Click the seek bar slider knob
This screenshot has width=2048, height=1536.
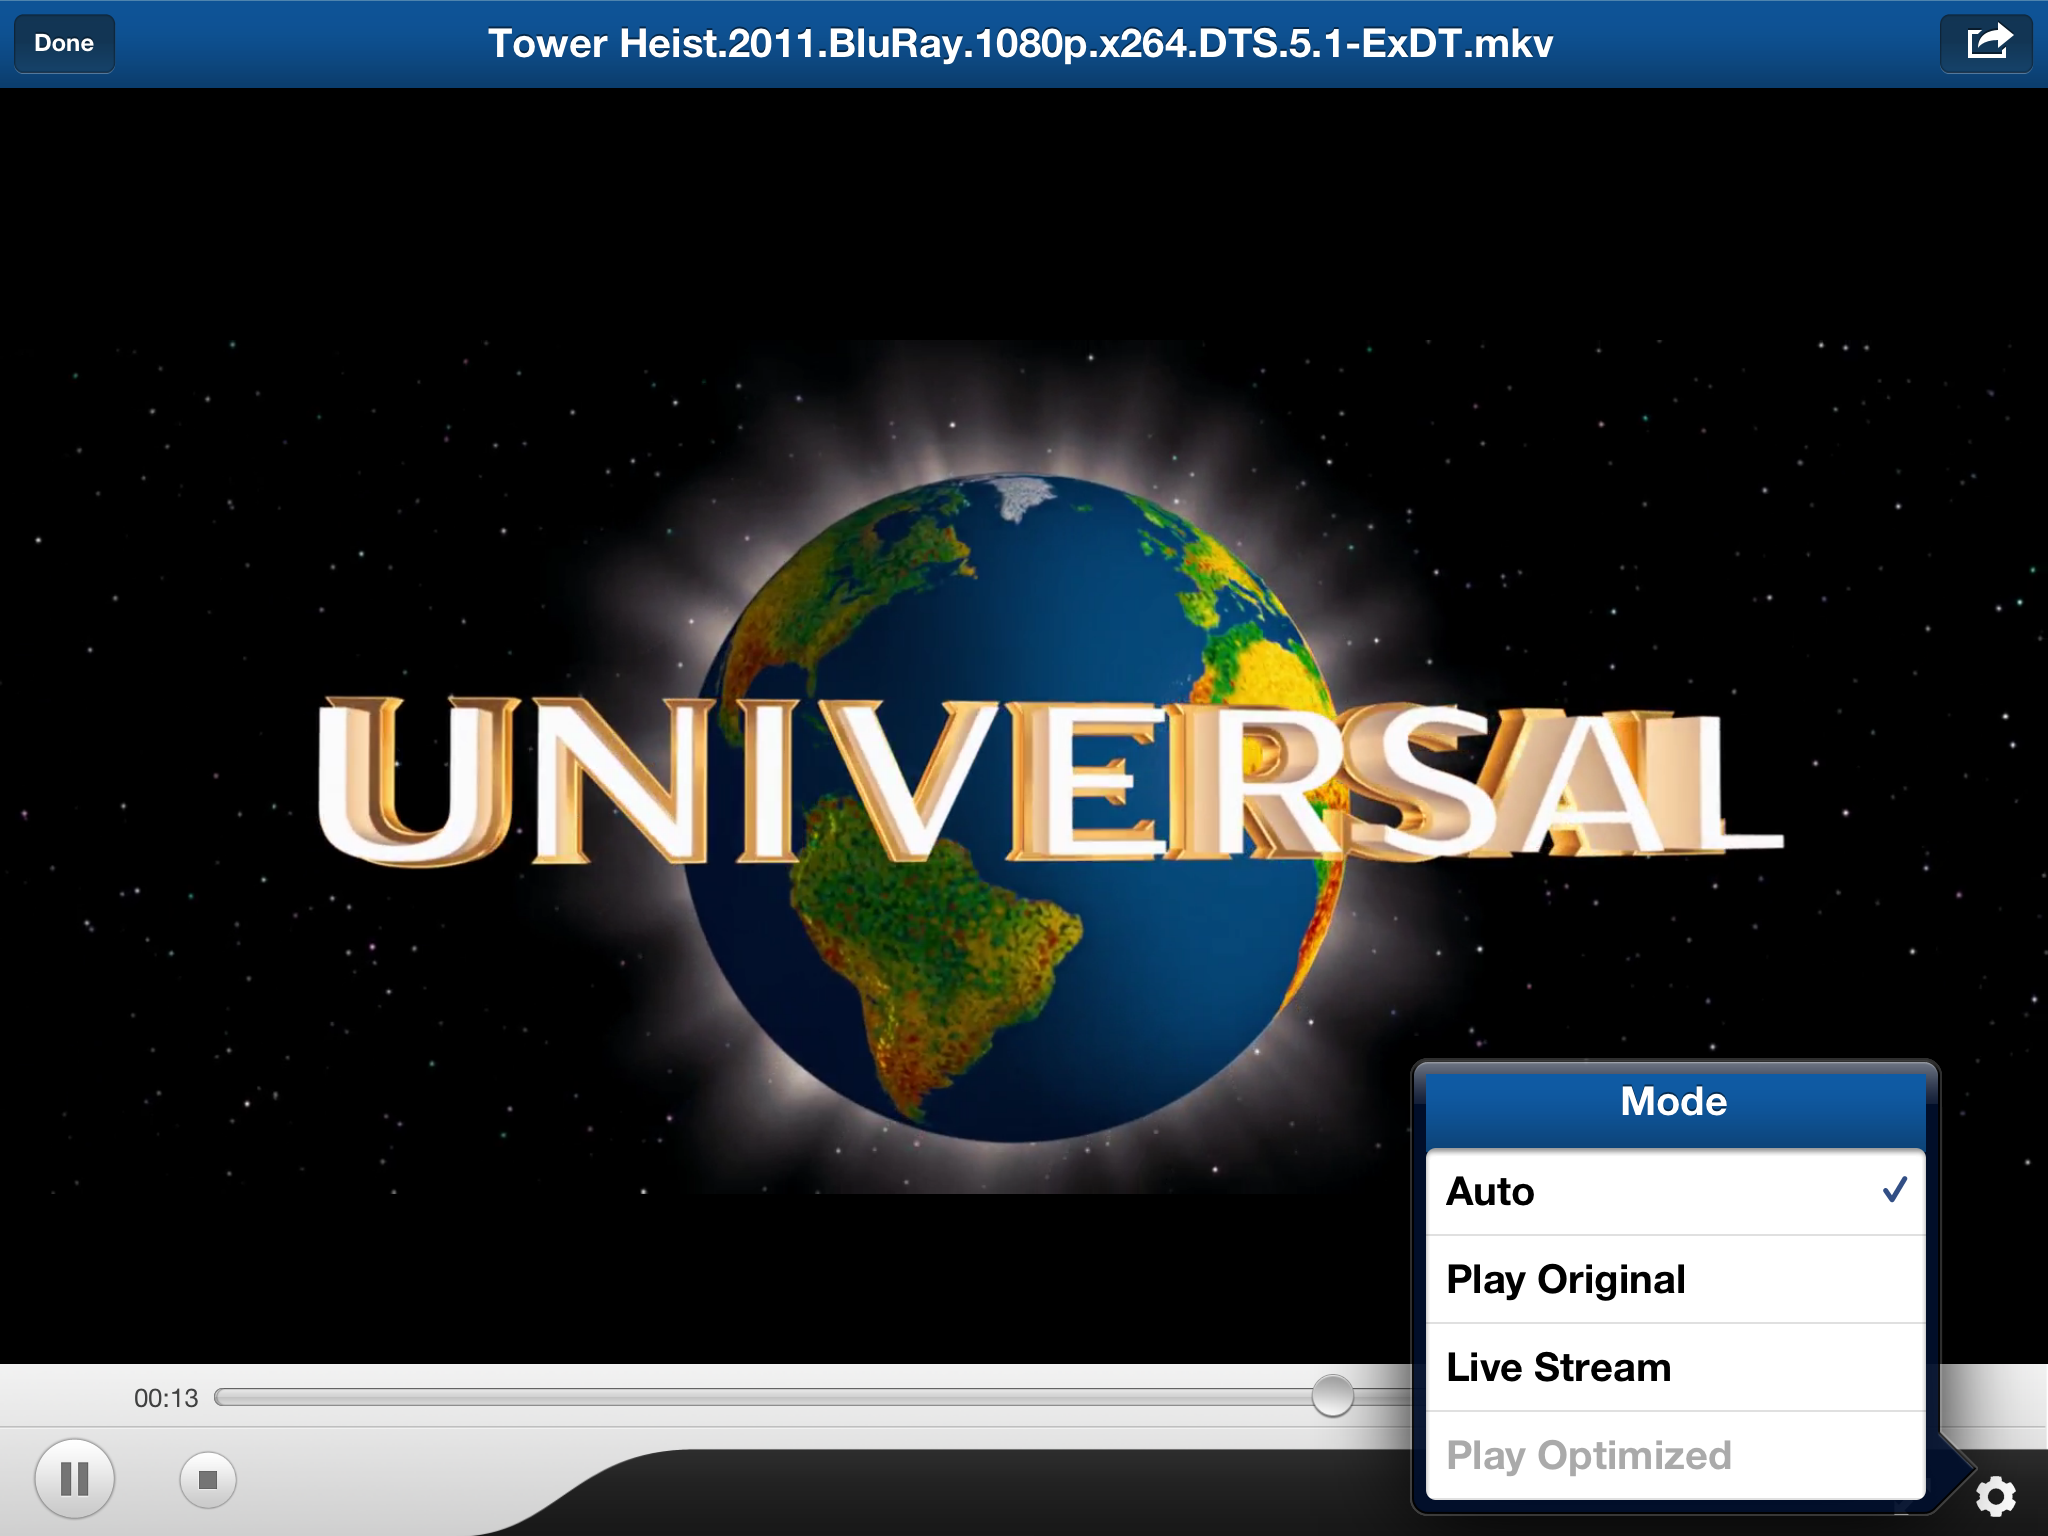point(1332,1396)
